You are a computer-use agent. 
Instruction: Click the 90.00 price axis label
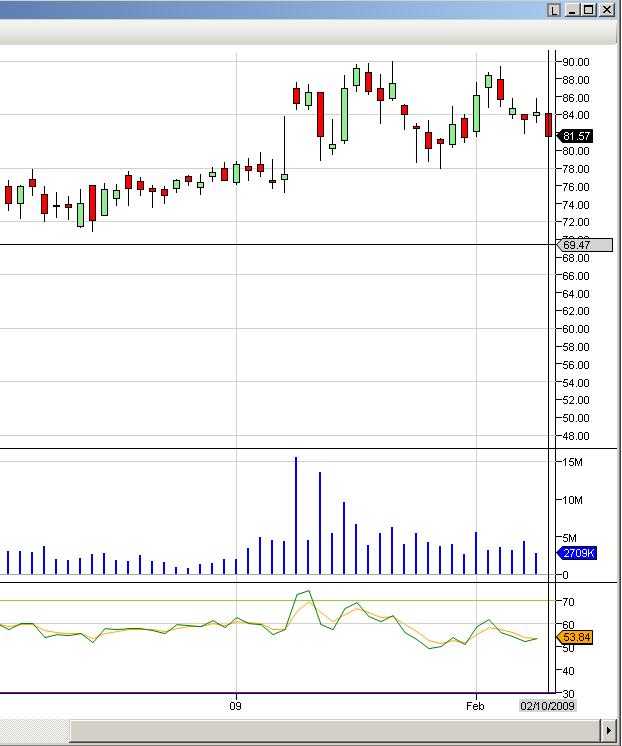point(576,62)
